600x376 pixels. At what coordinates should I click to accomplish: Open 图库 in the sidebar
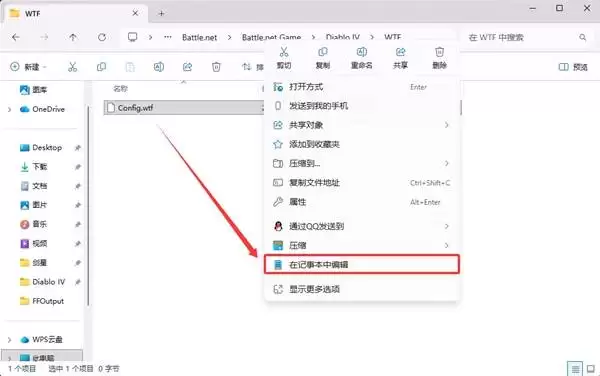pos(33,90)
